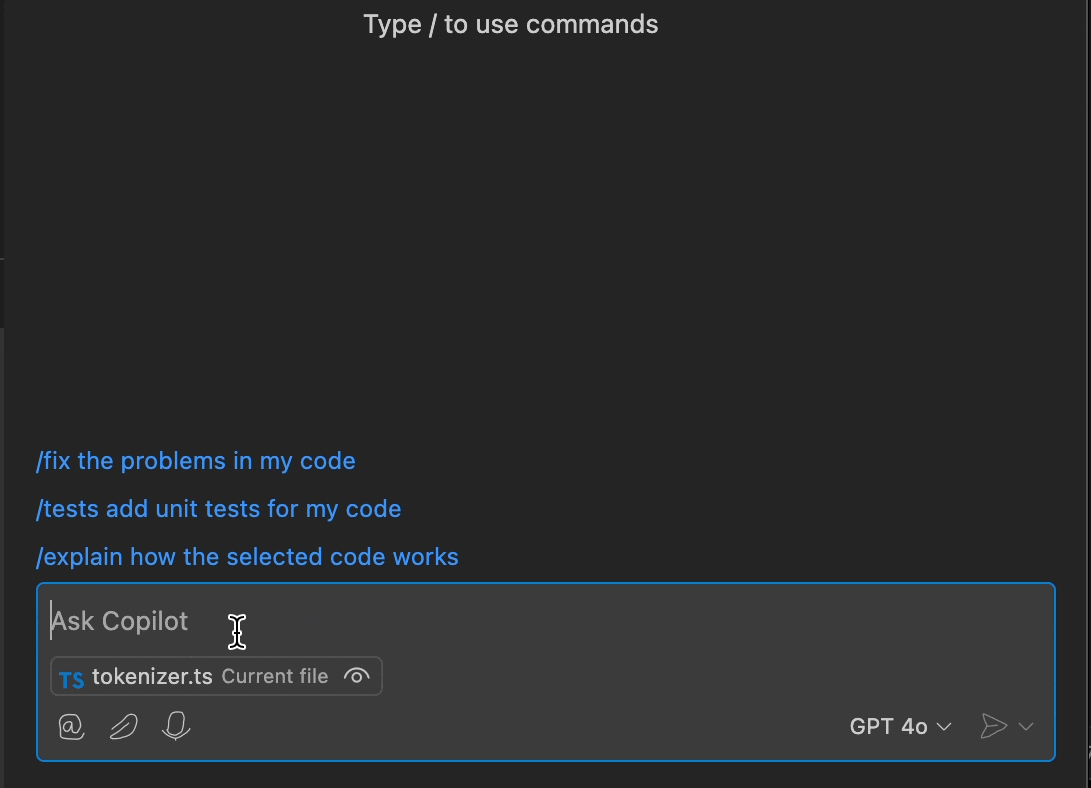Attach context using the @ mention icon
1091x788 pixels.
70,726
